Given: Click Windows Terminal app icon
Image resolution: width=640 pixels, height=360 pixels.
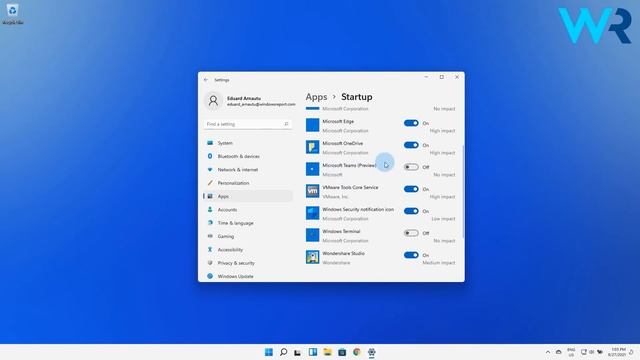Looking at the screenshot, I should (x=313, y=235).
